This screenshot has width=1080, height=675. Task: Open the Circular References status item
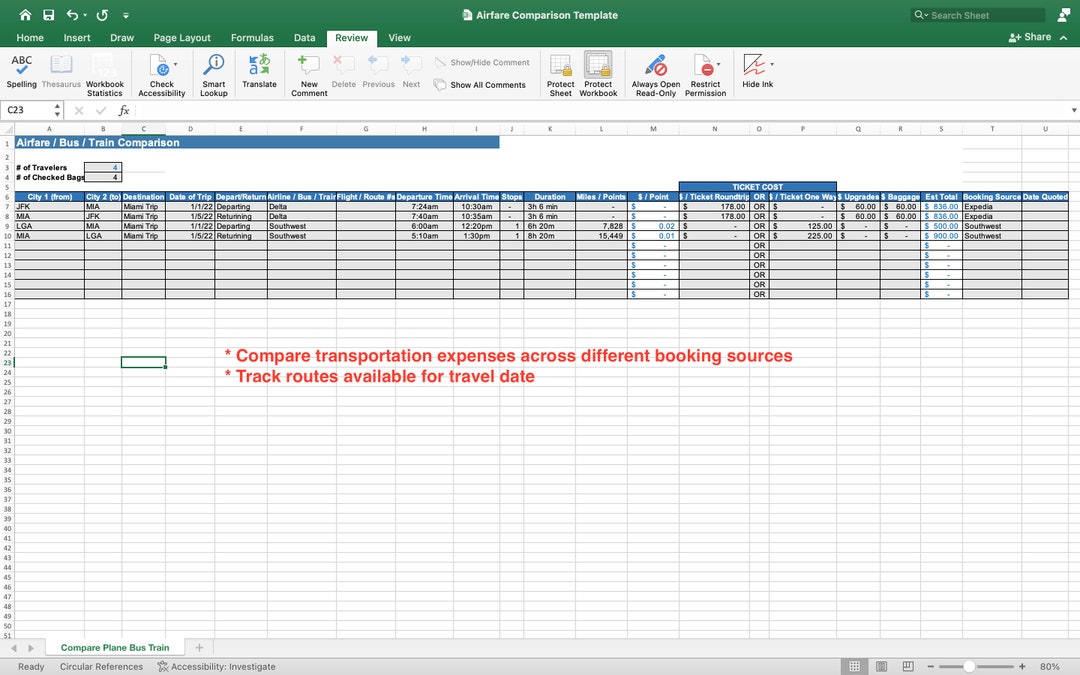click(100, 666)
